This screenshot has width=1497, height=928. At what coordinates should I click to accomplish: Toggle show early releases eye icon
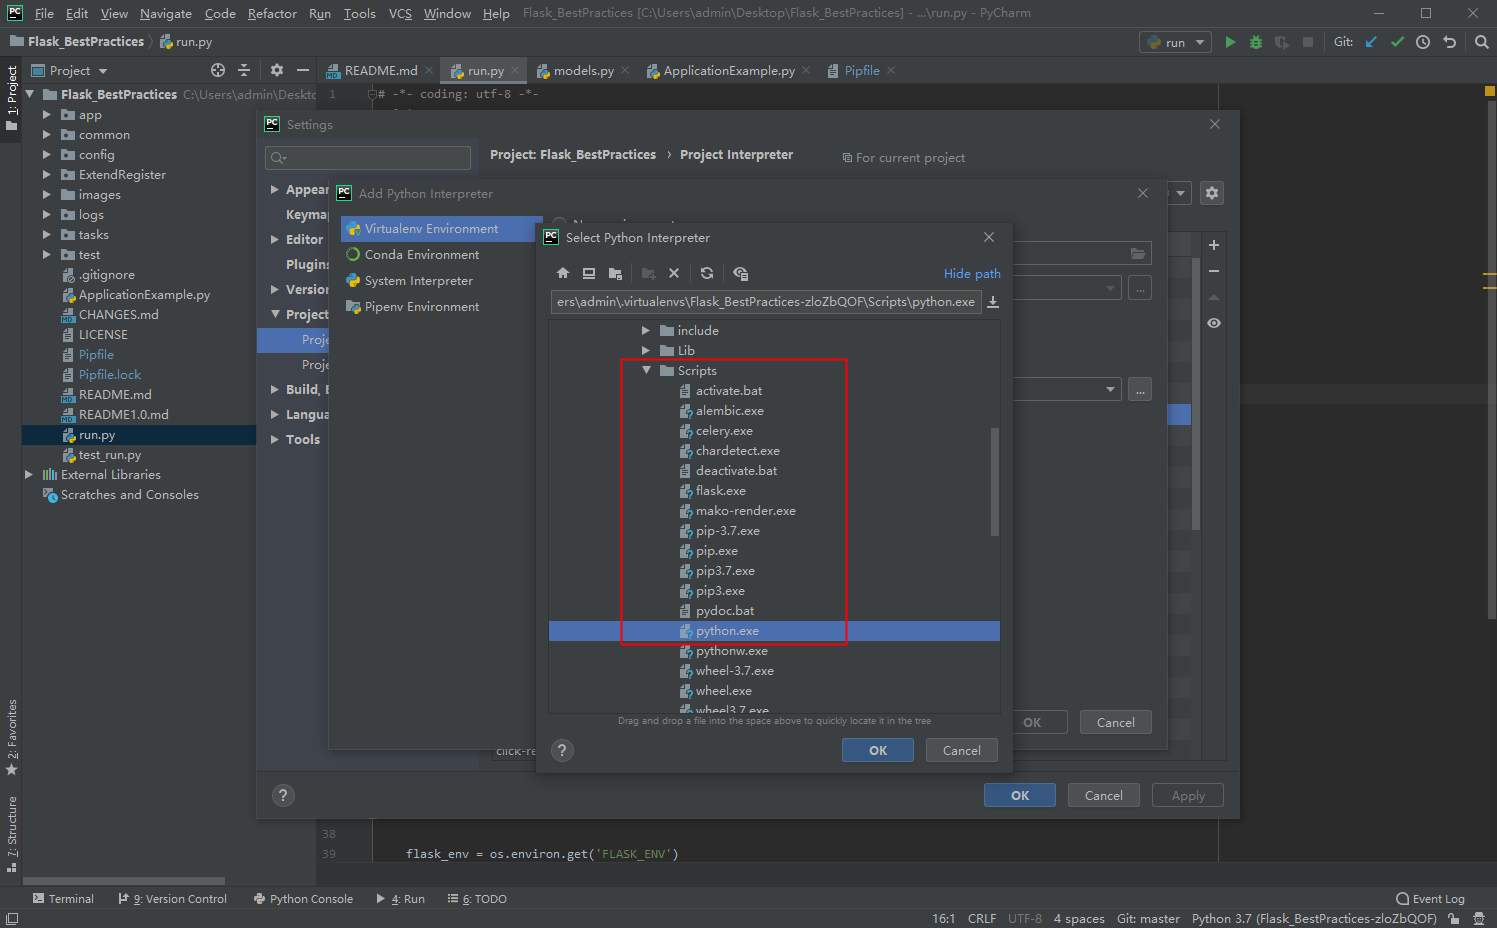pyautogui.click(x=1214, y=323)
